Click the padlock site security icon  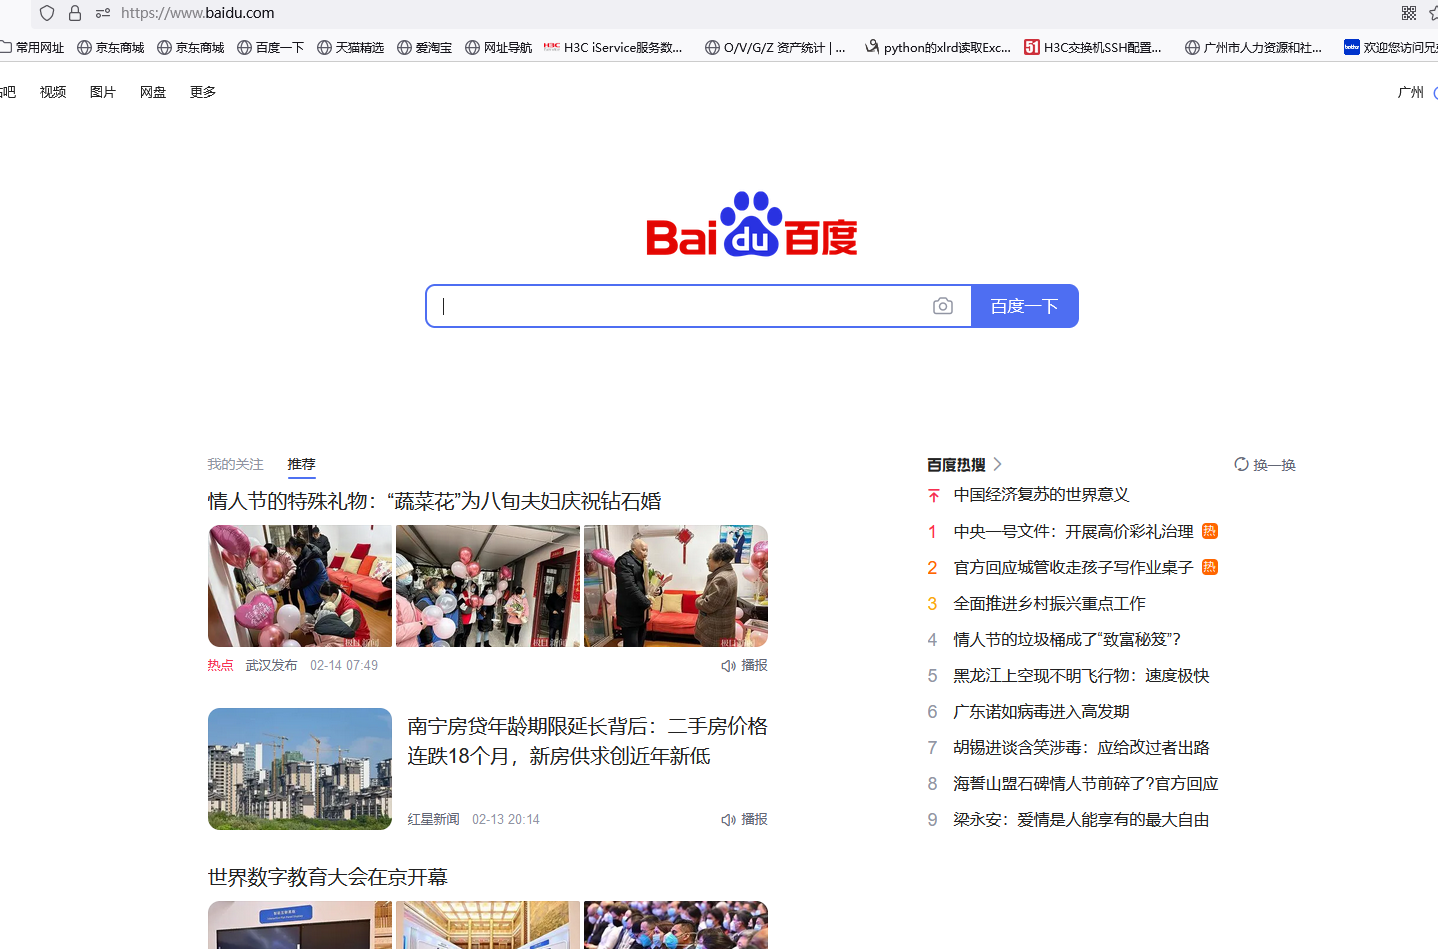point(75,13)
